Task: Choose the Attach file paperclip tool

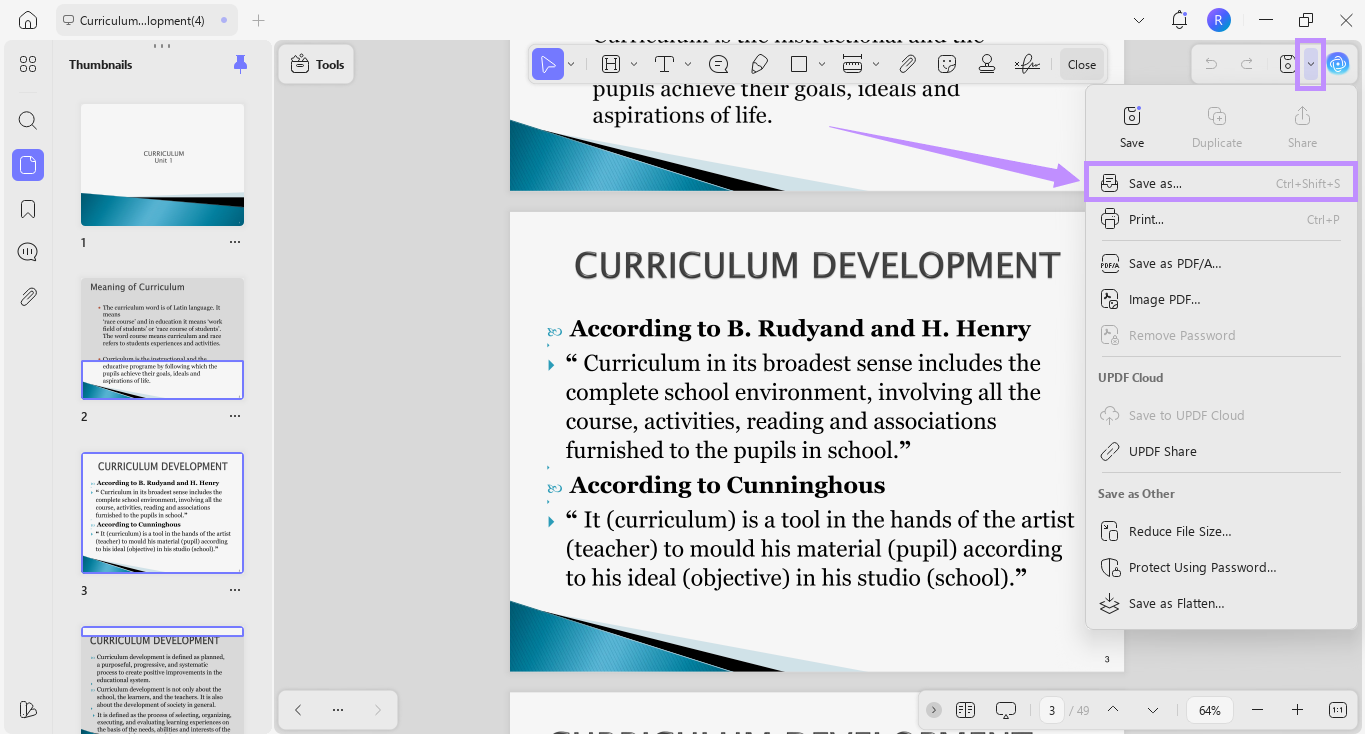Action: pyautogui.click(x=907, y=64)
